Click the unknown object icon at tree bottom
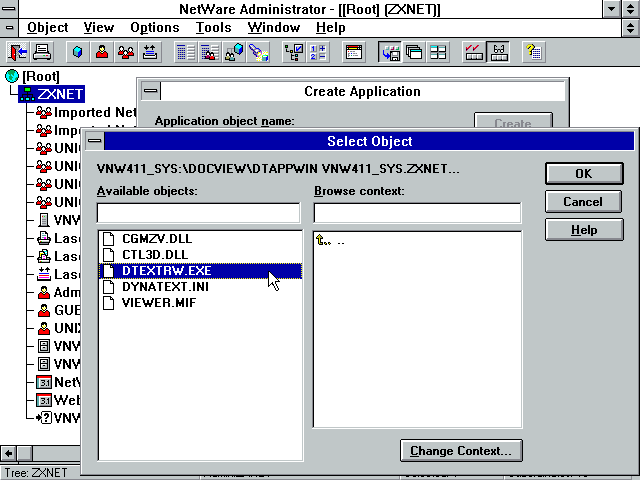 44,418
